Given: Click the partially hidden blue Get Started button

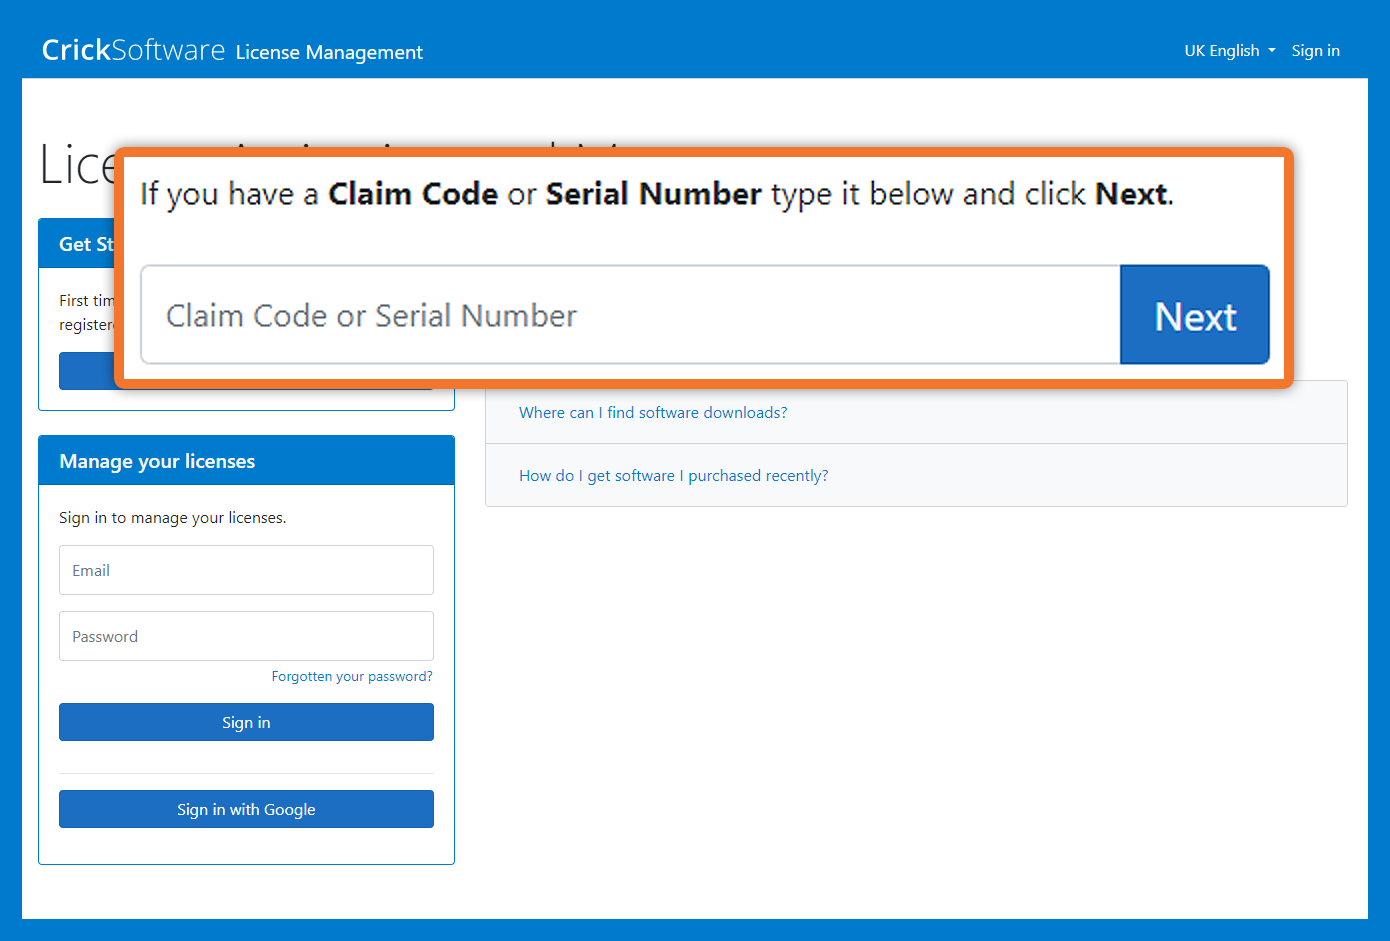Looking at the screenshot, I should point(86,371).
